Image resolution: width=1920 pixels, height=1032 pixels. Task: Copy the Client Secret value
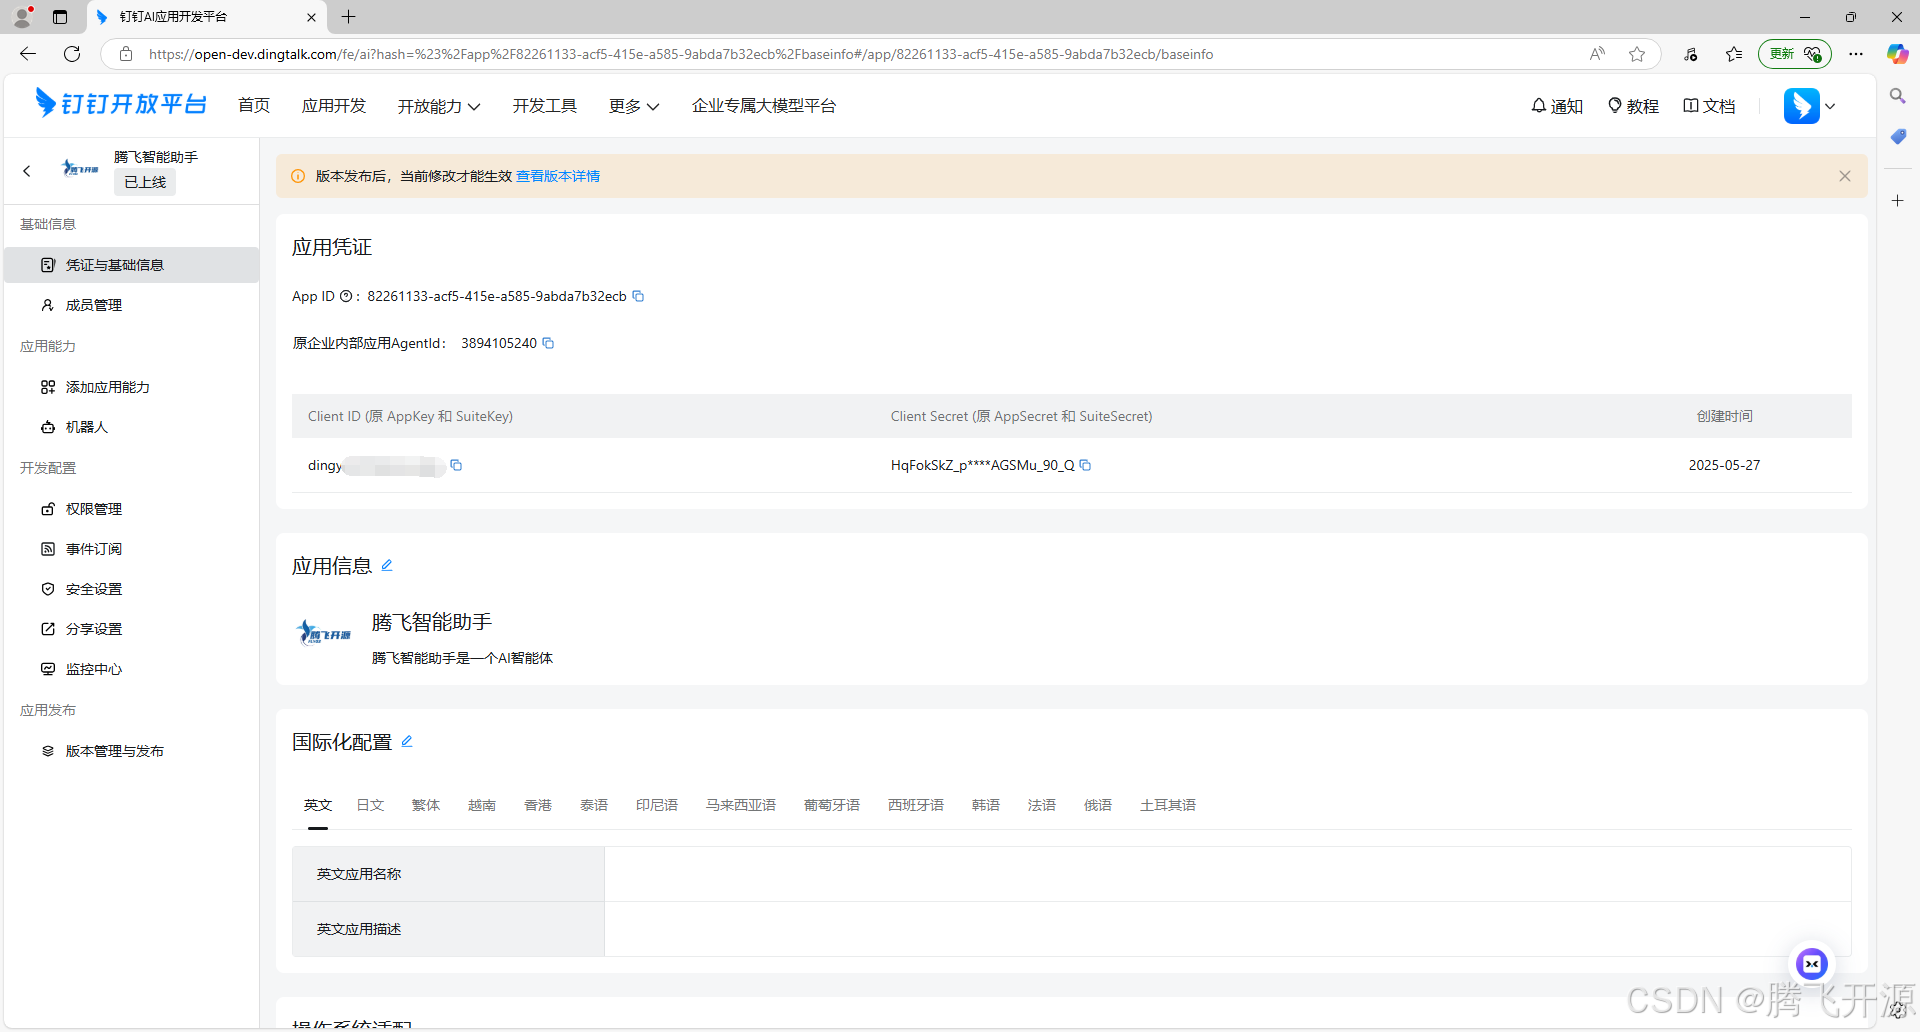tap(1085, 465)
